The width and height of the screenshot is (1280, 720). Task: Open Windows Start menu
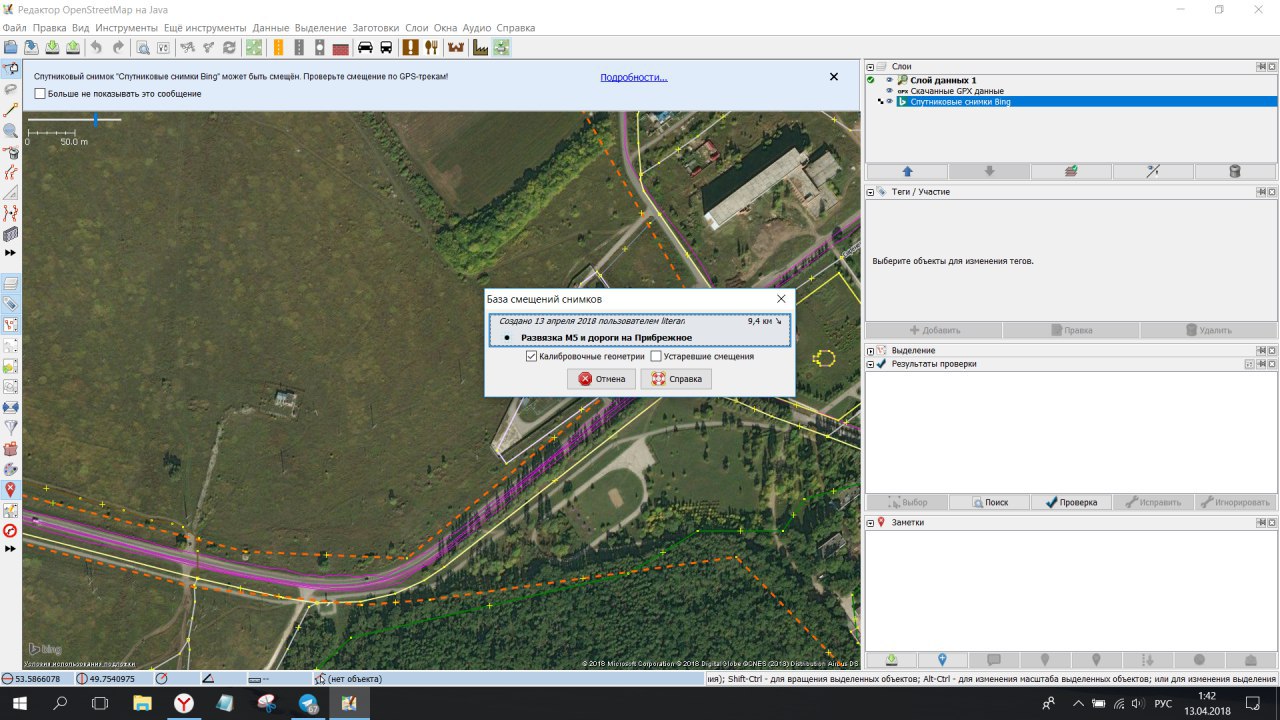click(20, 704)
